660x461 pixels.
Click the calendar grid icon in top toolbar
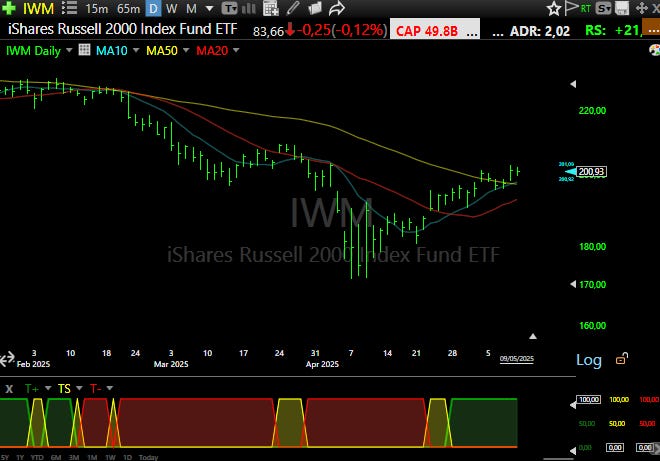coord(271,8)
